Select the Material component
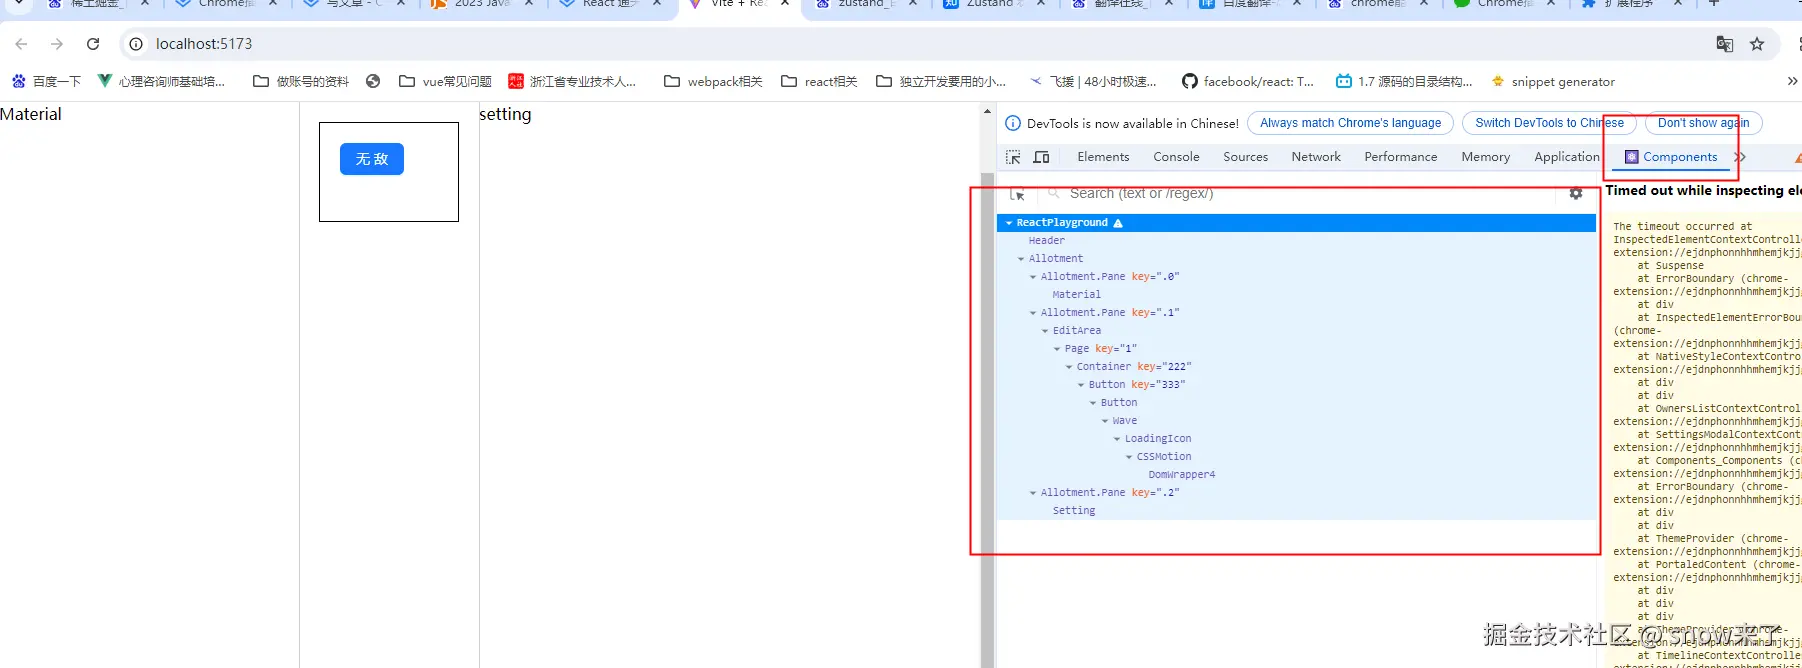This screenshot has height=668, width=1802. (1076, 295)
